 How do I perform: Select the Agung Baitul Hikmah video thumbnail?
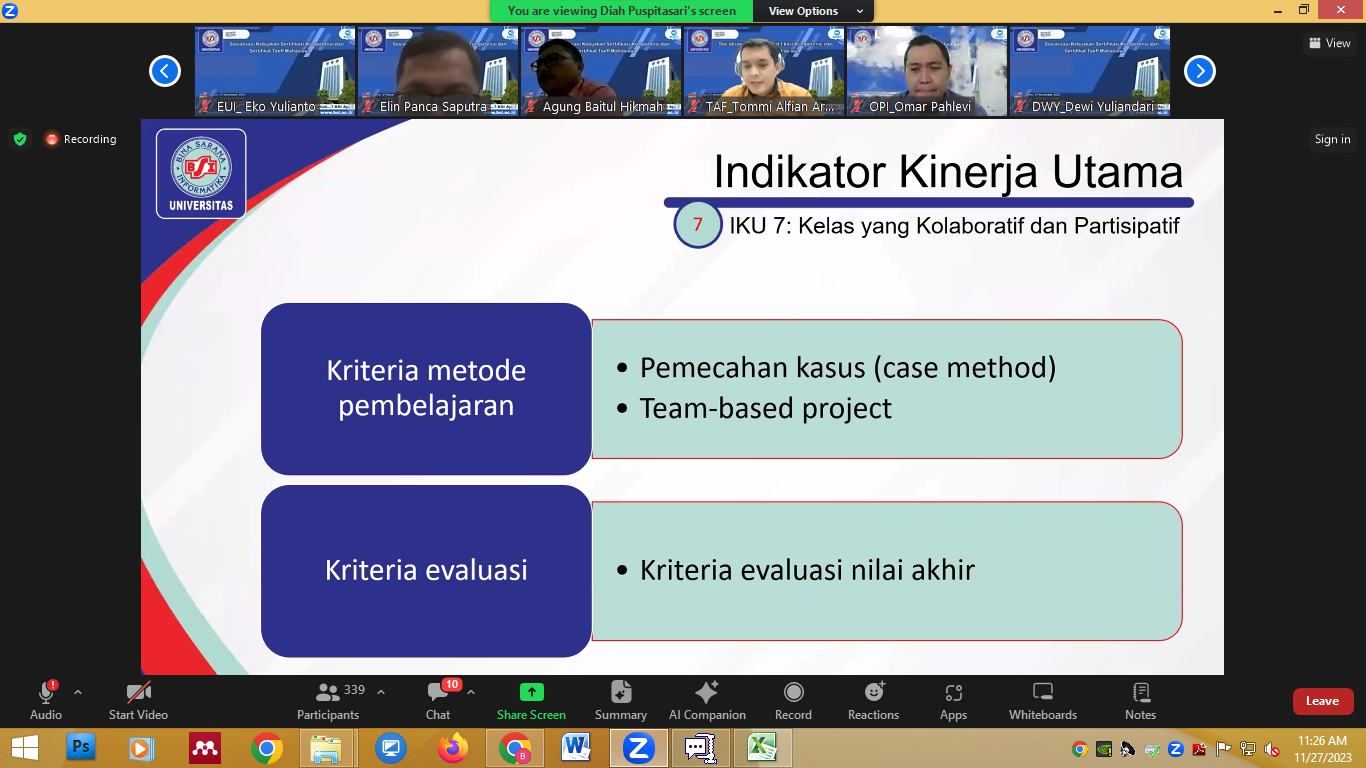point(601,71)
